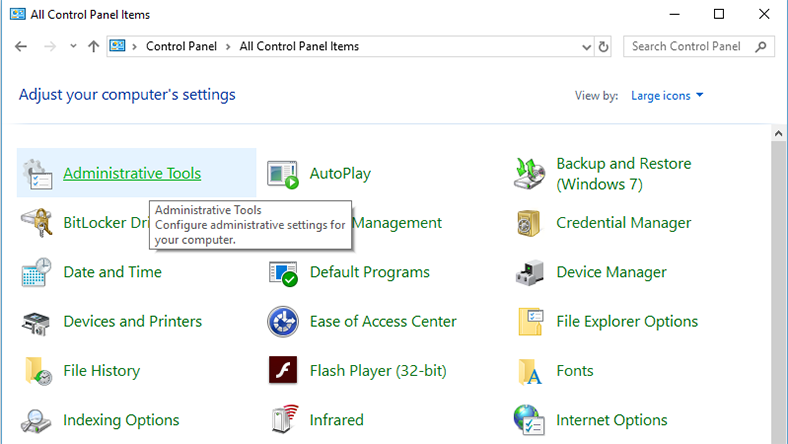Open the Internet Options link
This screenshot has height=444, width=788.
coord(612,420)
